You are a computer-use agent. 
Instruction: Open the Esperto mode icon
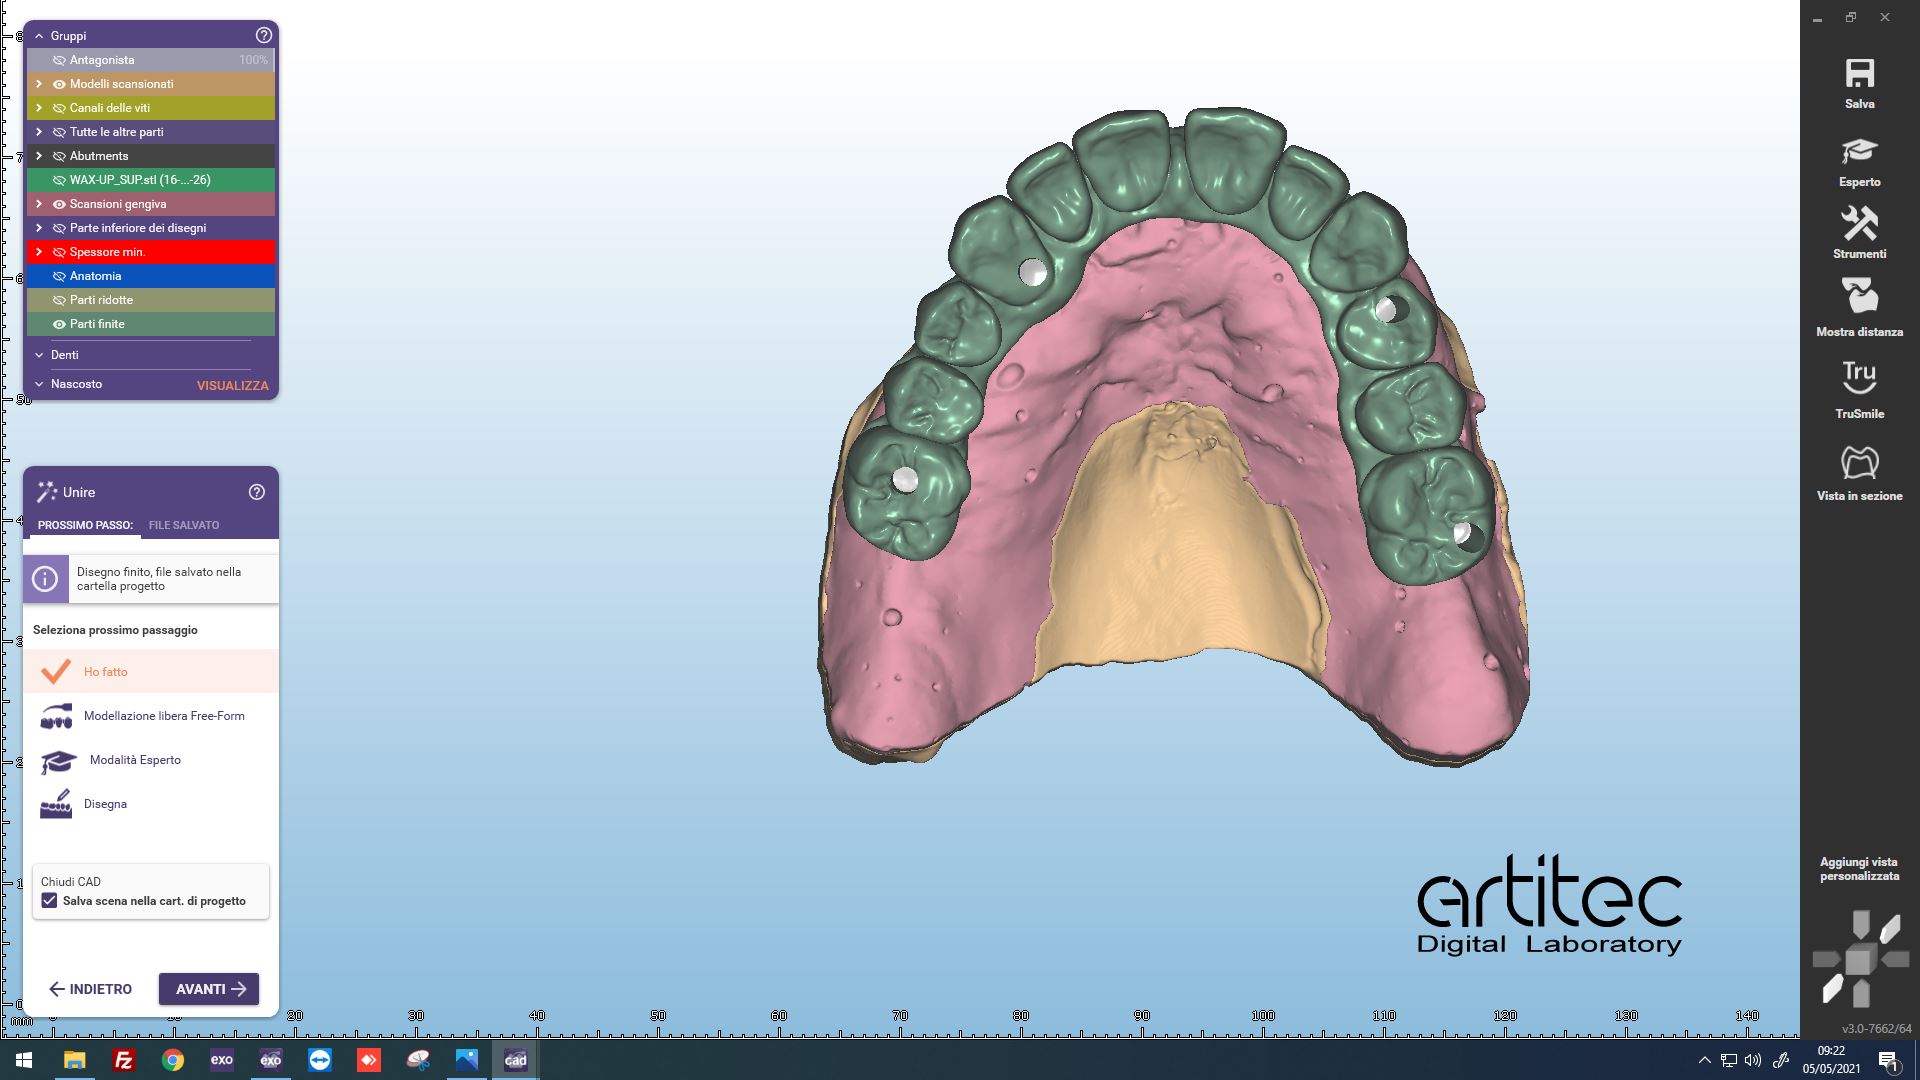[1859, 152]
